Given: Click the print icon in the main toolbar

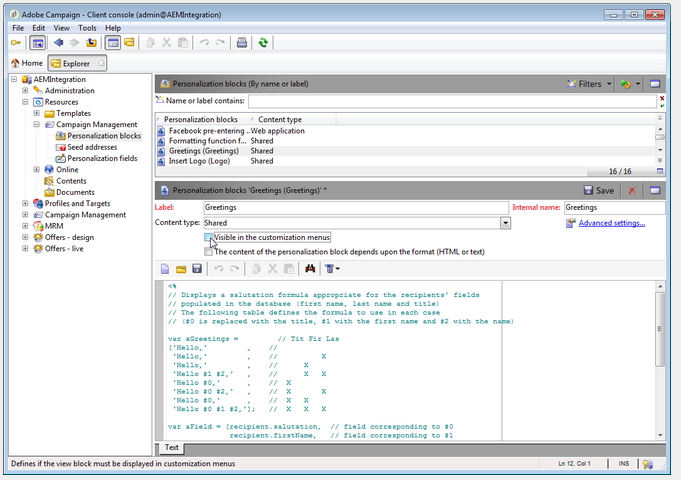Looking at the screenshot, I should tap(241, 43).
